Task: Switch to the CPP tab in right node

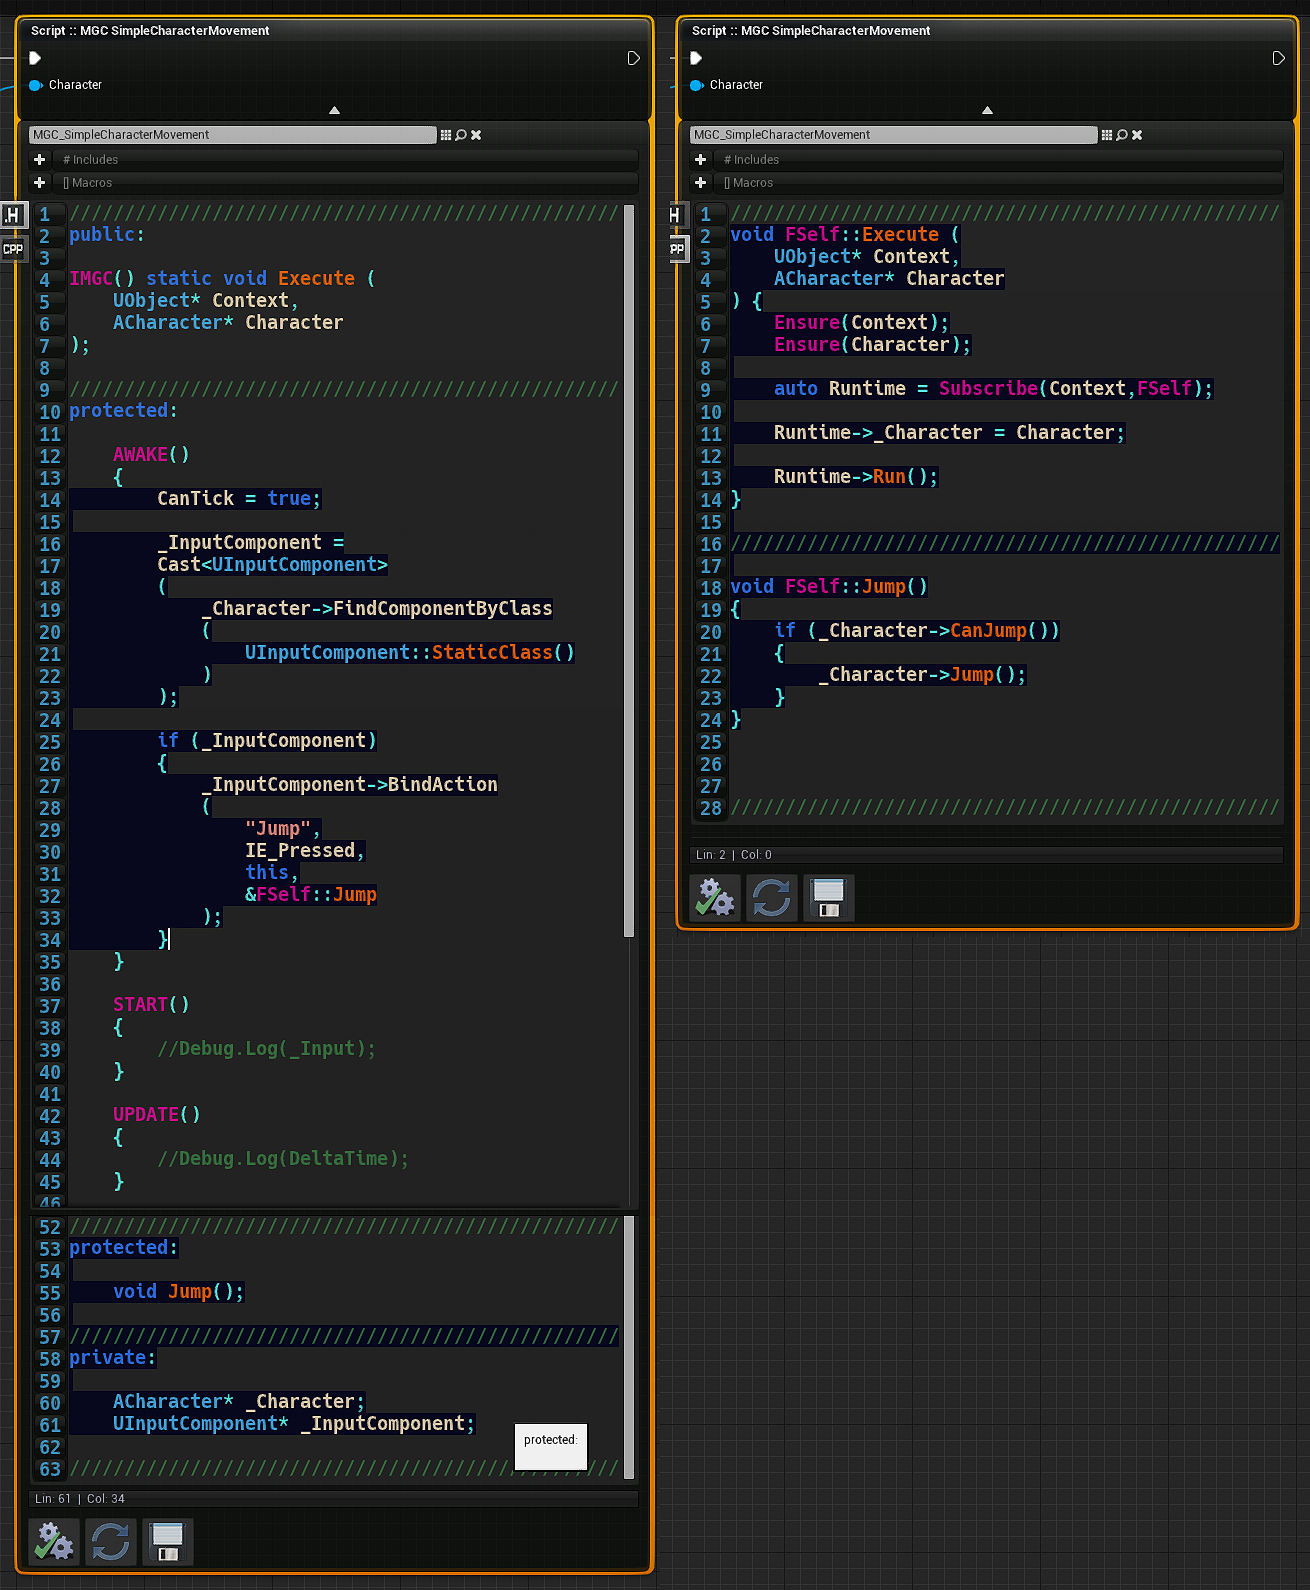Action: pos(677,249)
